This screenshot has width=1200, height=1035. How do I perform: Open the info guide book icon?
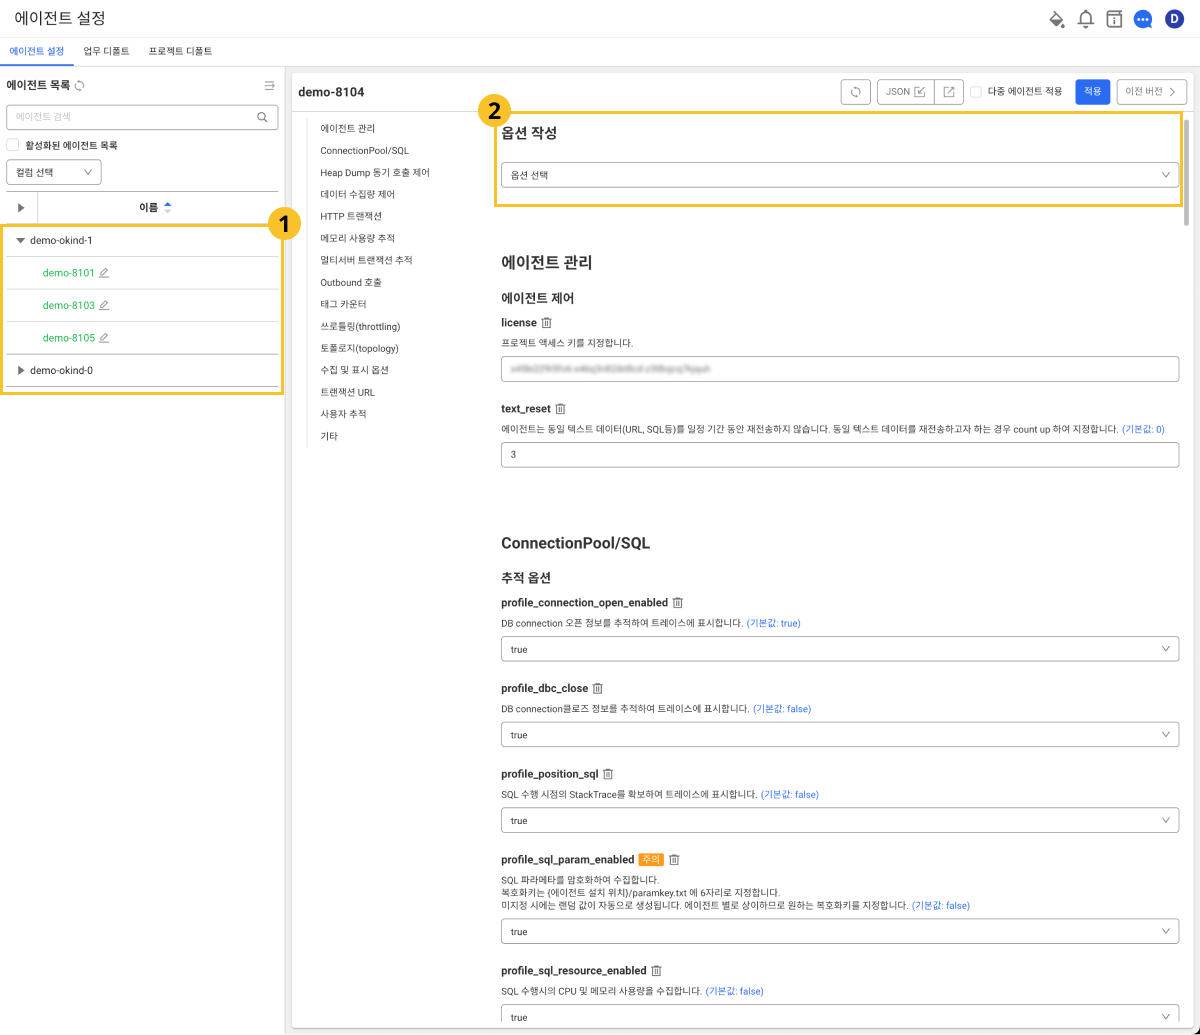(x=1114, y=19)
